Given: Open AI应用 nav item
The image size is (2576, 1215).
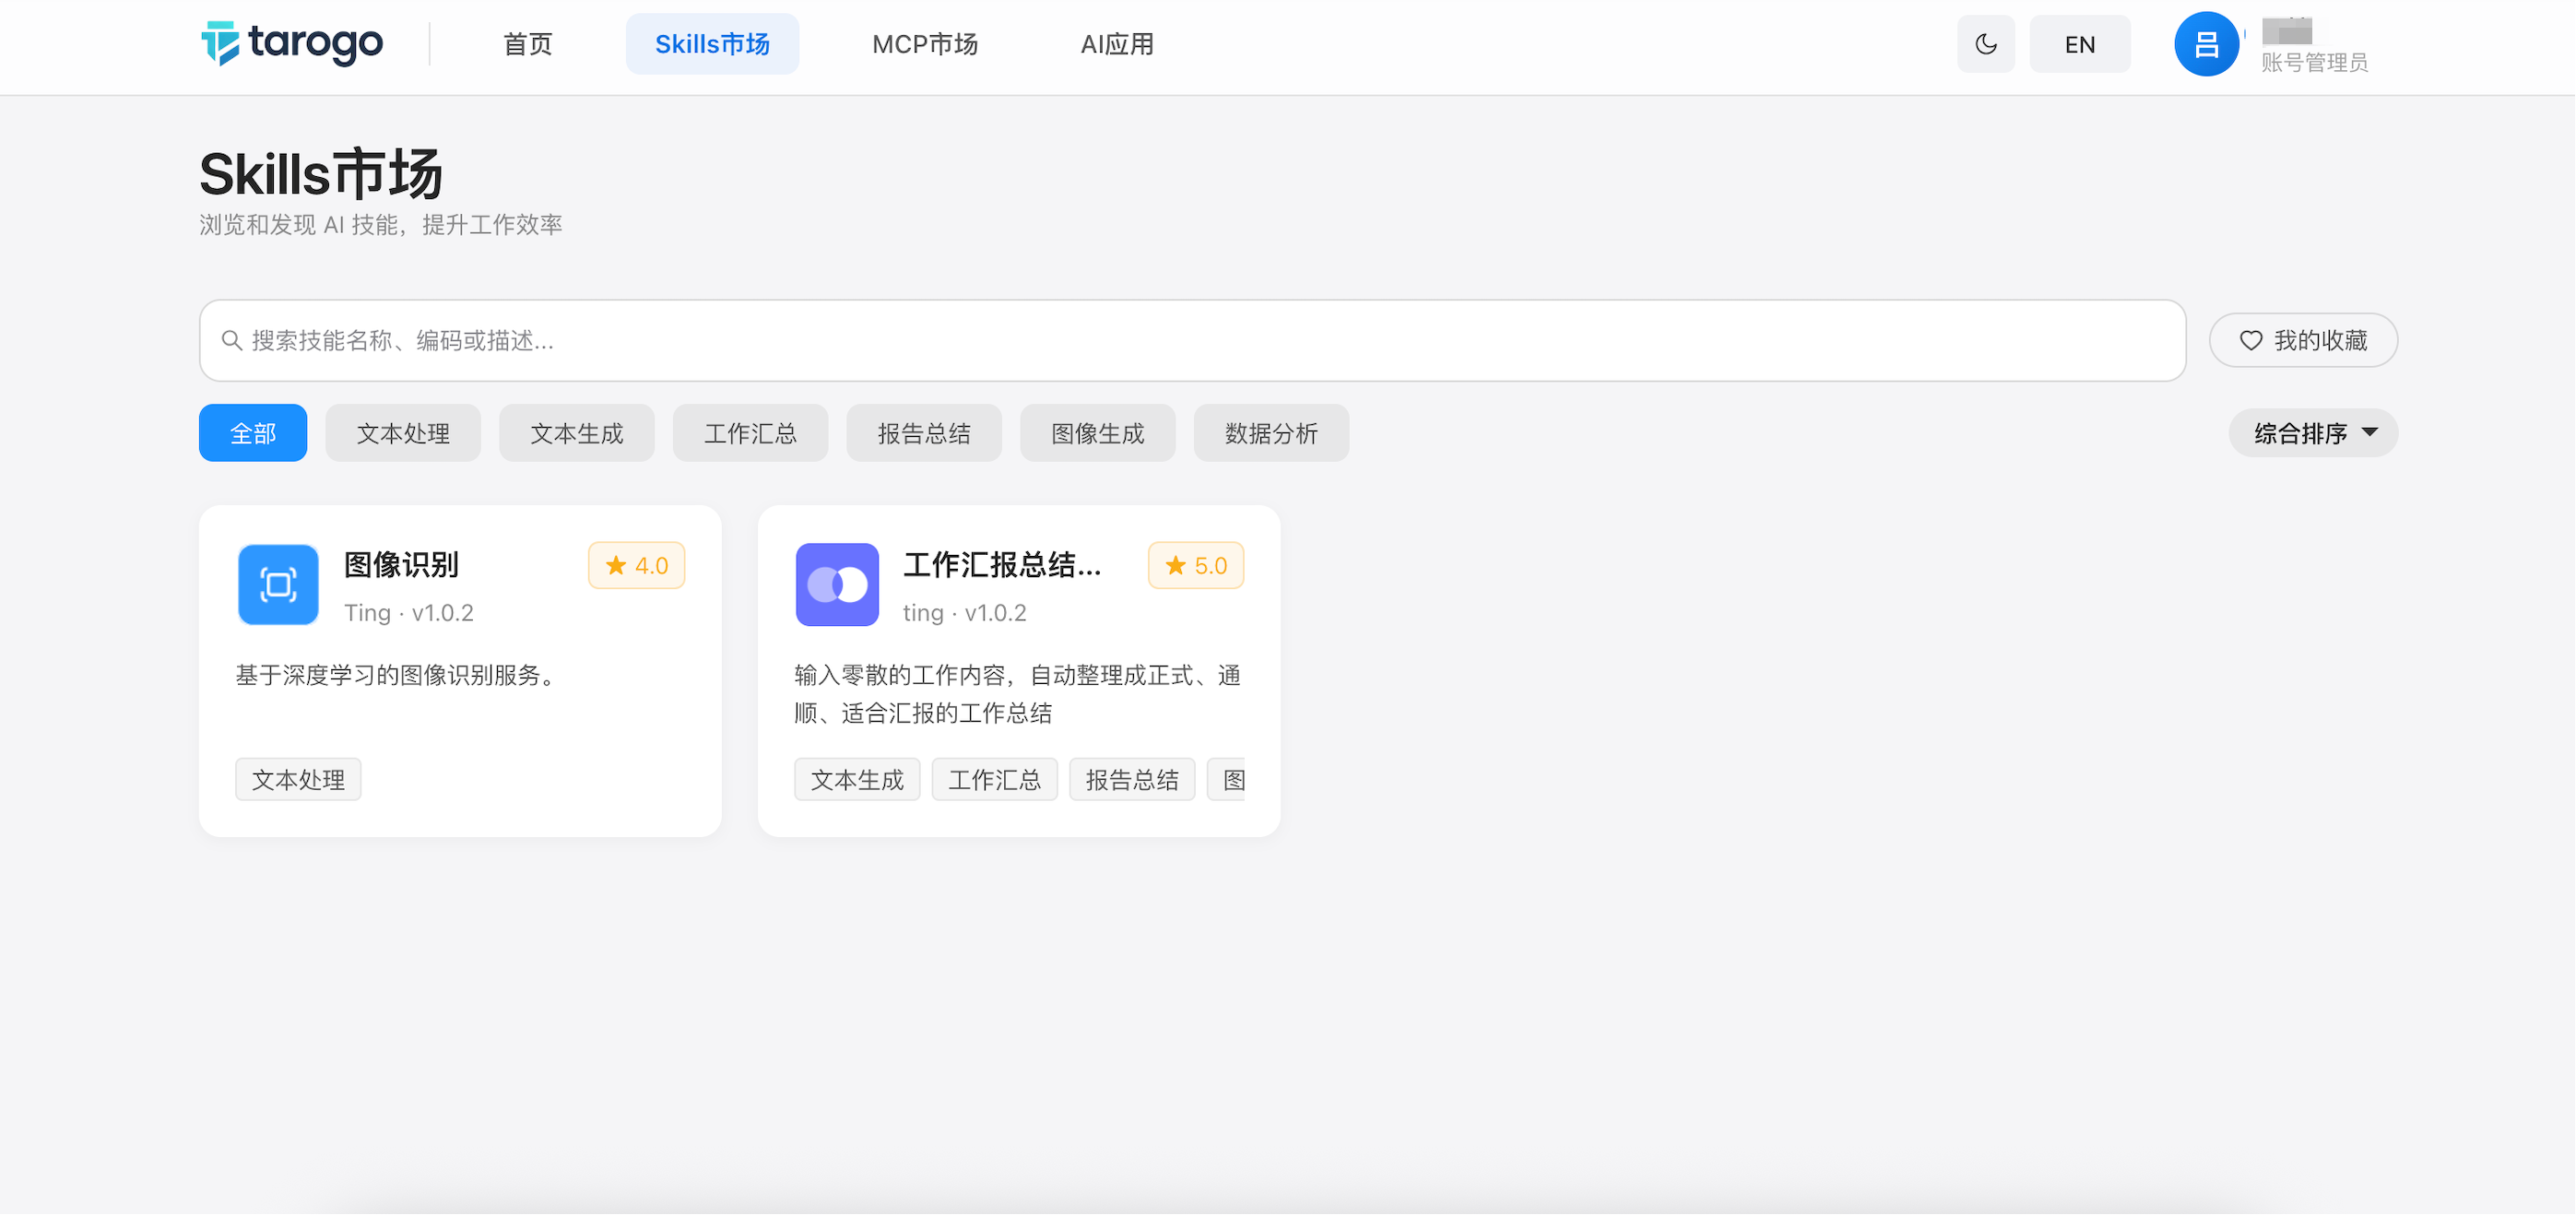Looking at the screenshot, I should coord(1117,44).
